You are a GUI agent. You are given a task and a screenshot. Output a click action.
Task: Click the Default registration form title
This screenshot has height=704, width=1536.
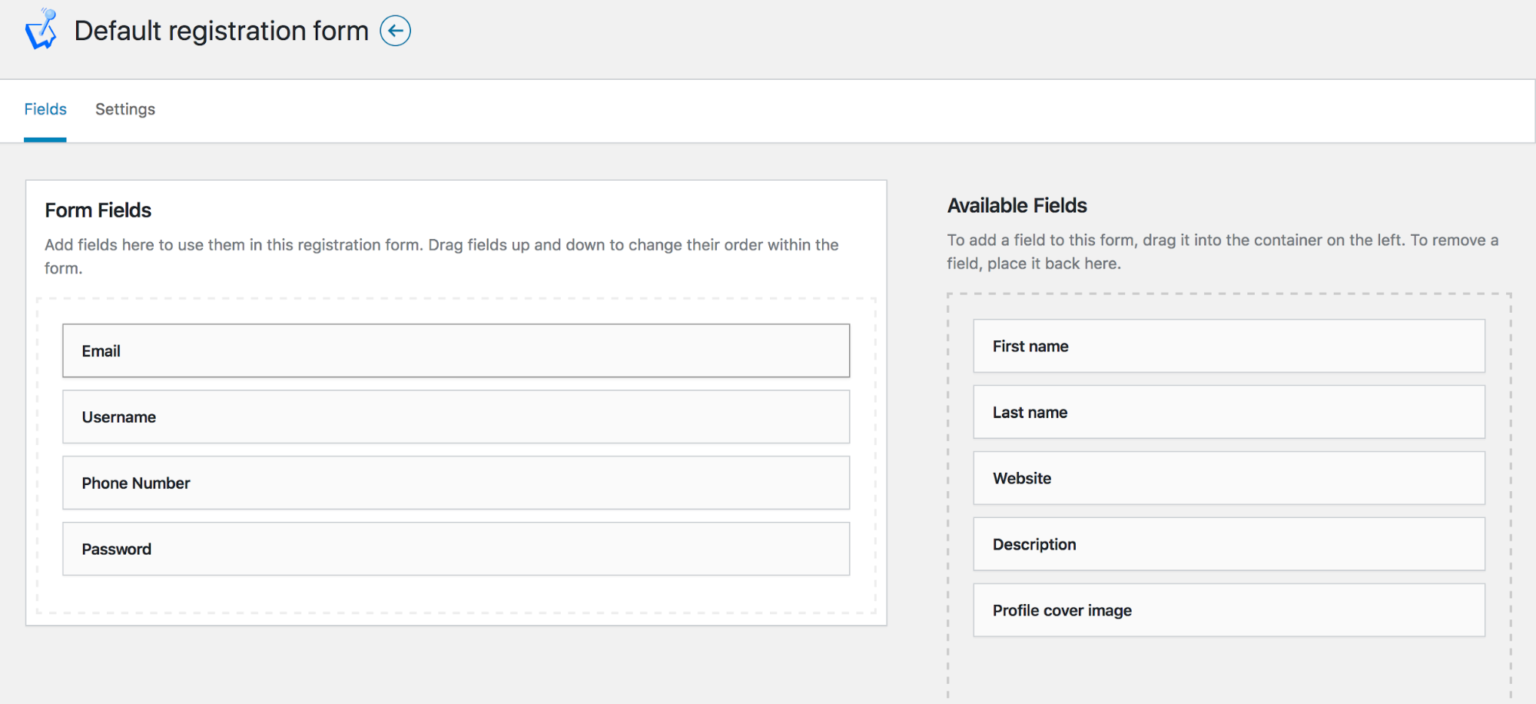tap(221, 31)
